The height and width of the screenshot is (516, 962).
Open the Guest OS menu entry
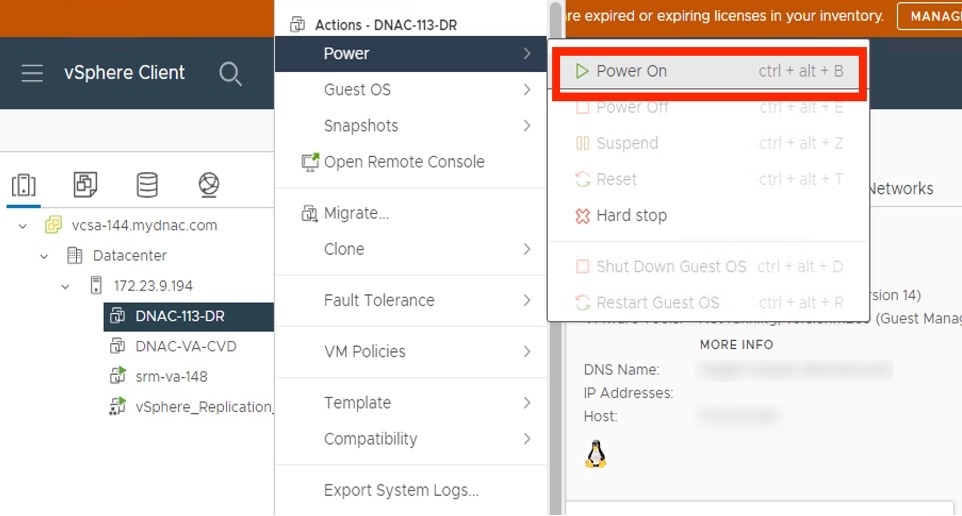click(x=410, y=90)
